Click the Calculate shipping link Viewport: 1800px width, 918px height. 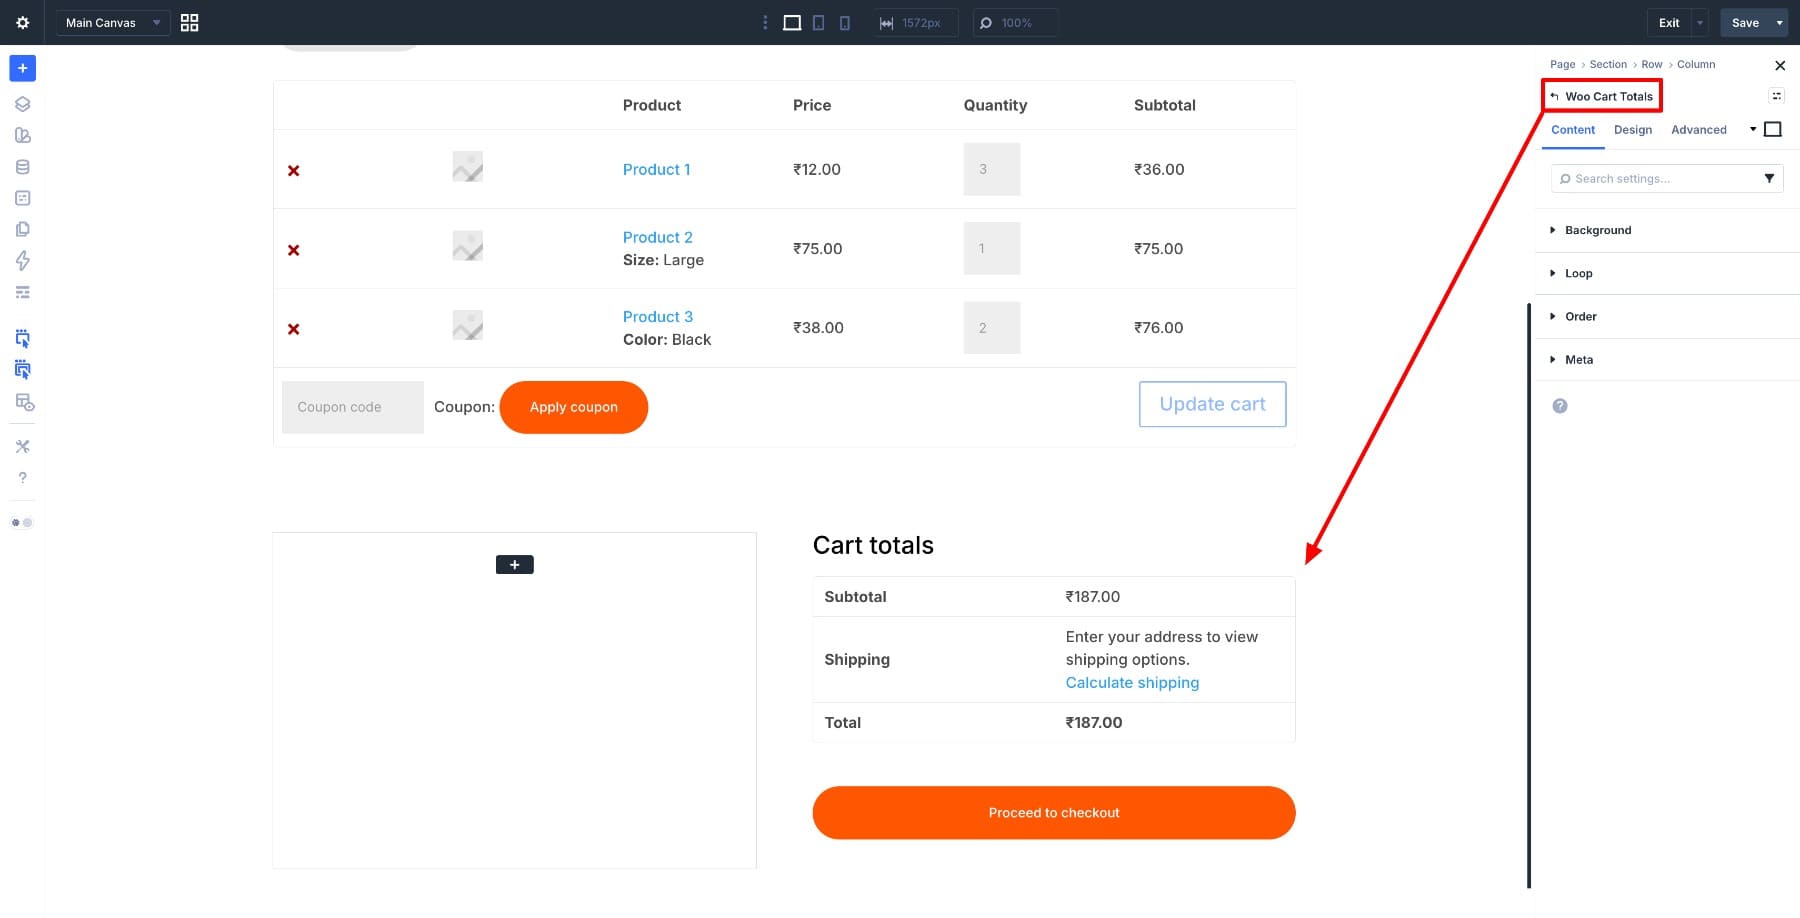pos(1132,682)
